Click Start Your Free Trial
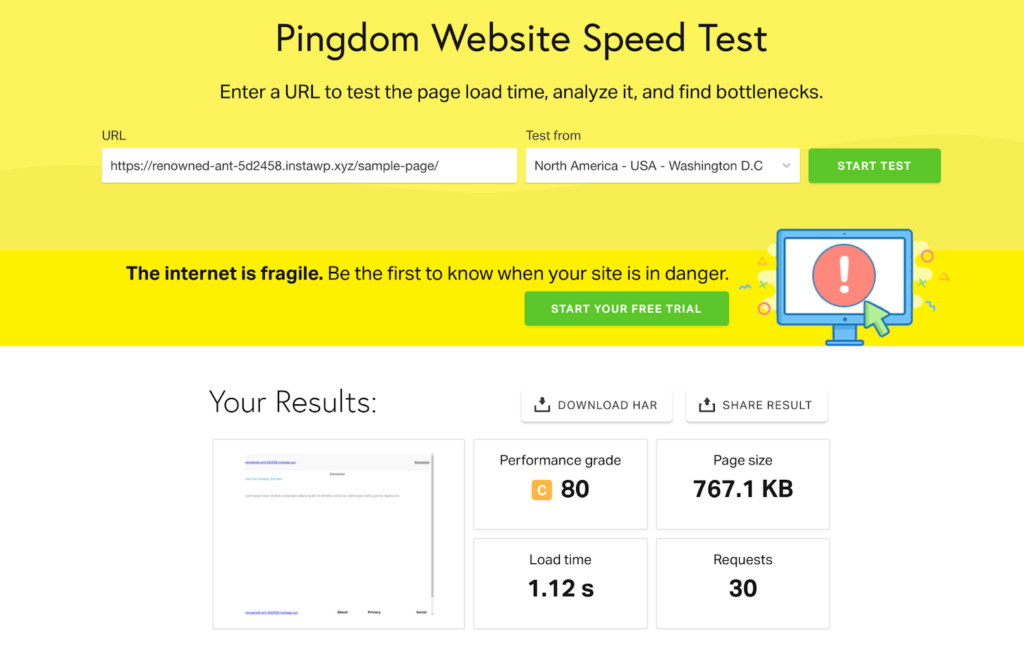This screenshot has height=669, width=1024. (626, 309)
